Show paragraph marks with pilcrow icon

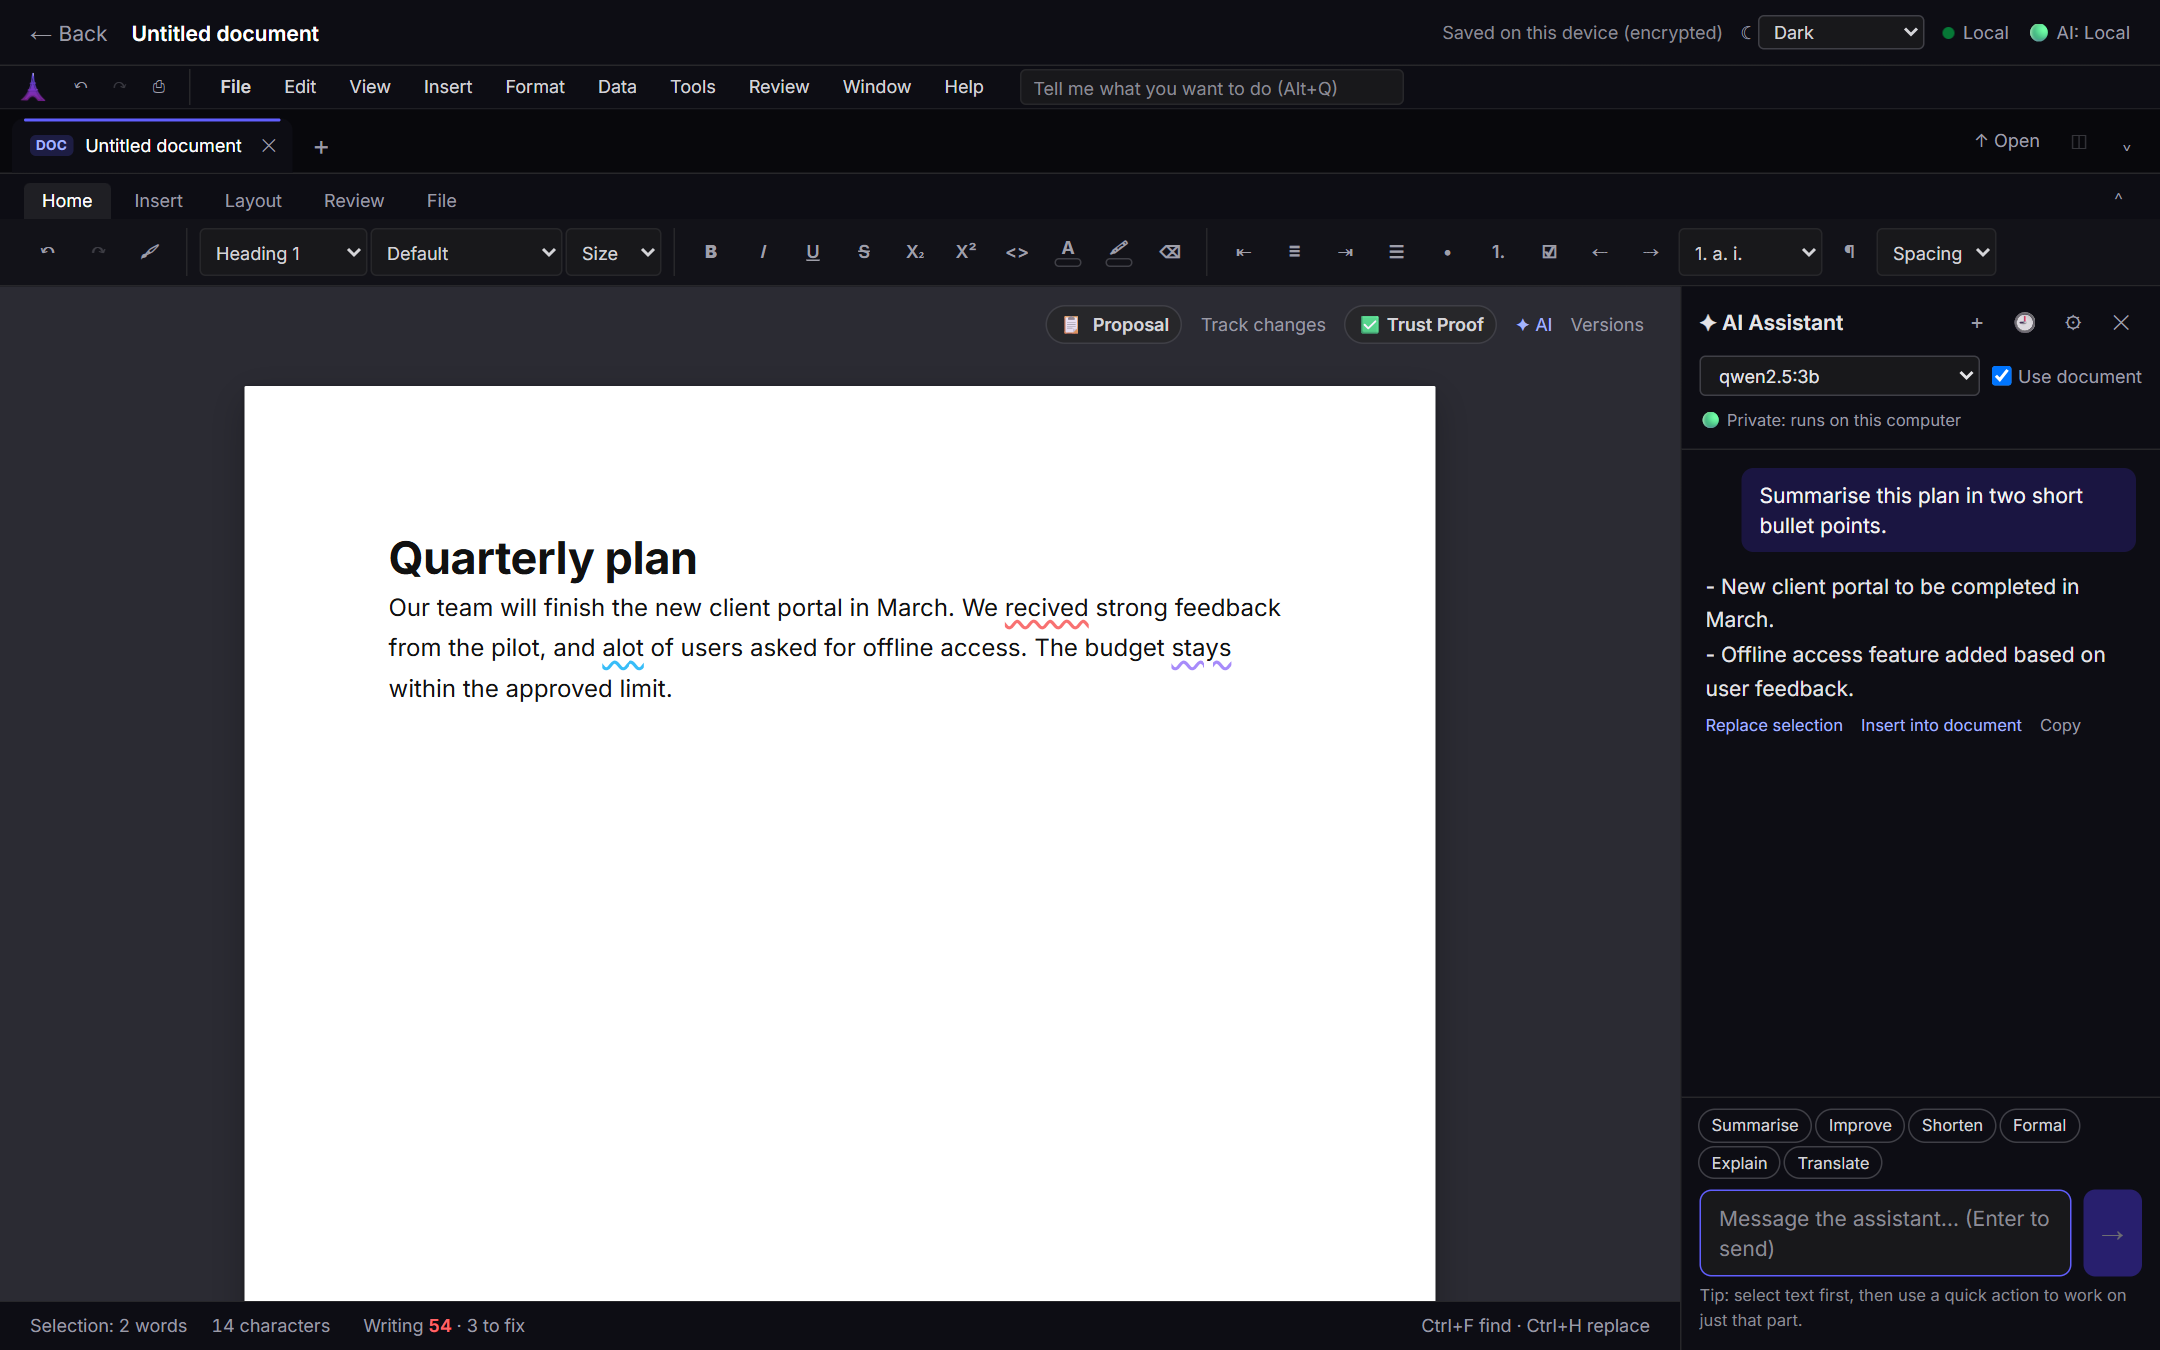coord(1850,252)
